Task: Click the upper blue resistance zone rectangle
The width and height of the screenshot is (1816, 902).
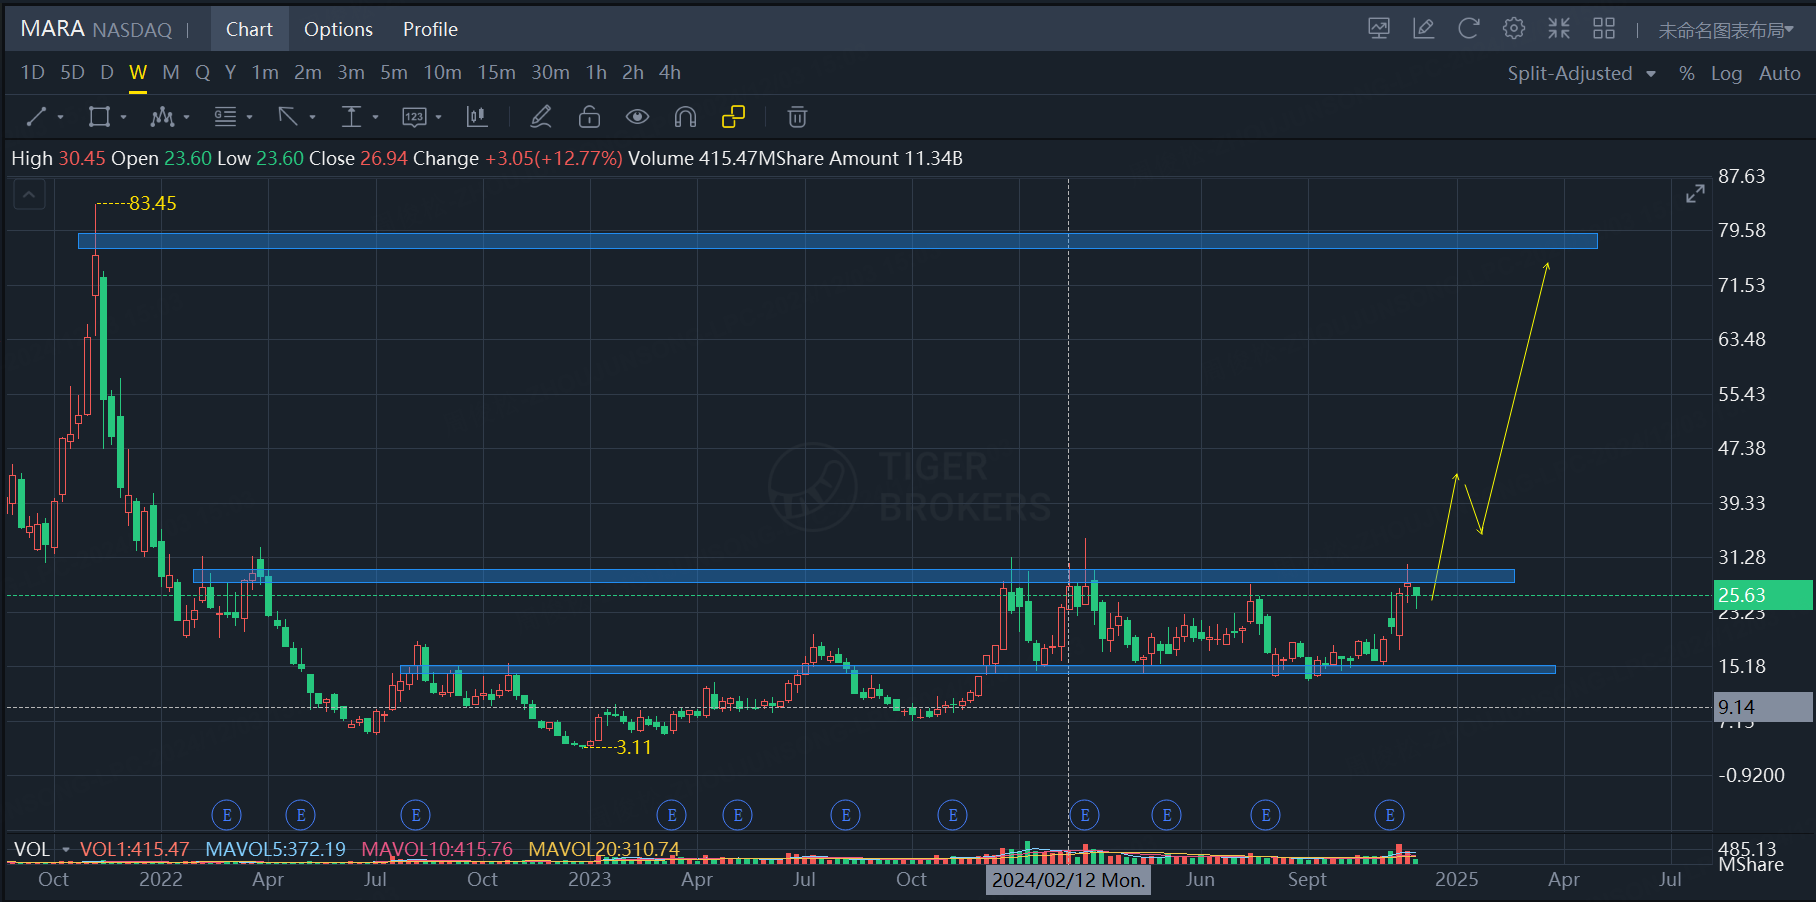Action: pos(837,241)
